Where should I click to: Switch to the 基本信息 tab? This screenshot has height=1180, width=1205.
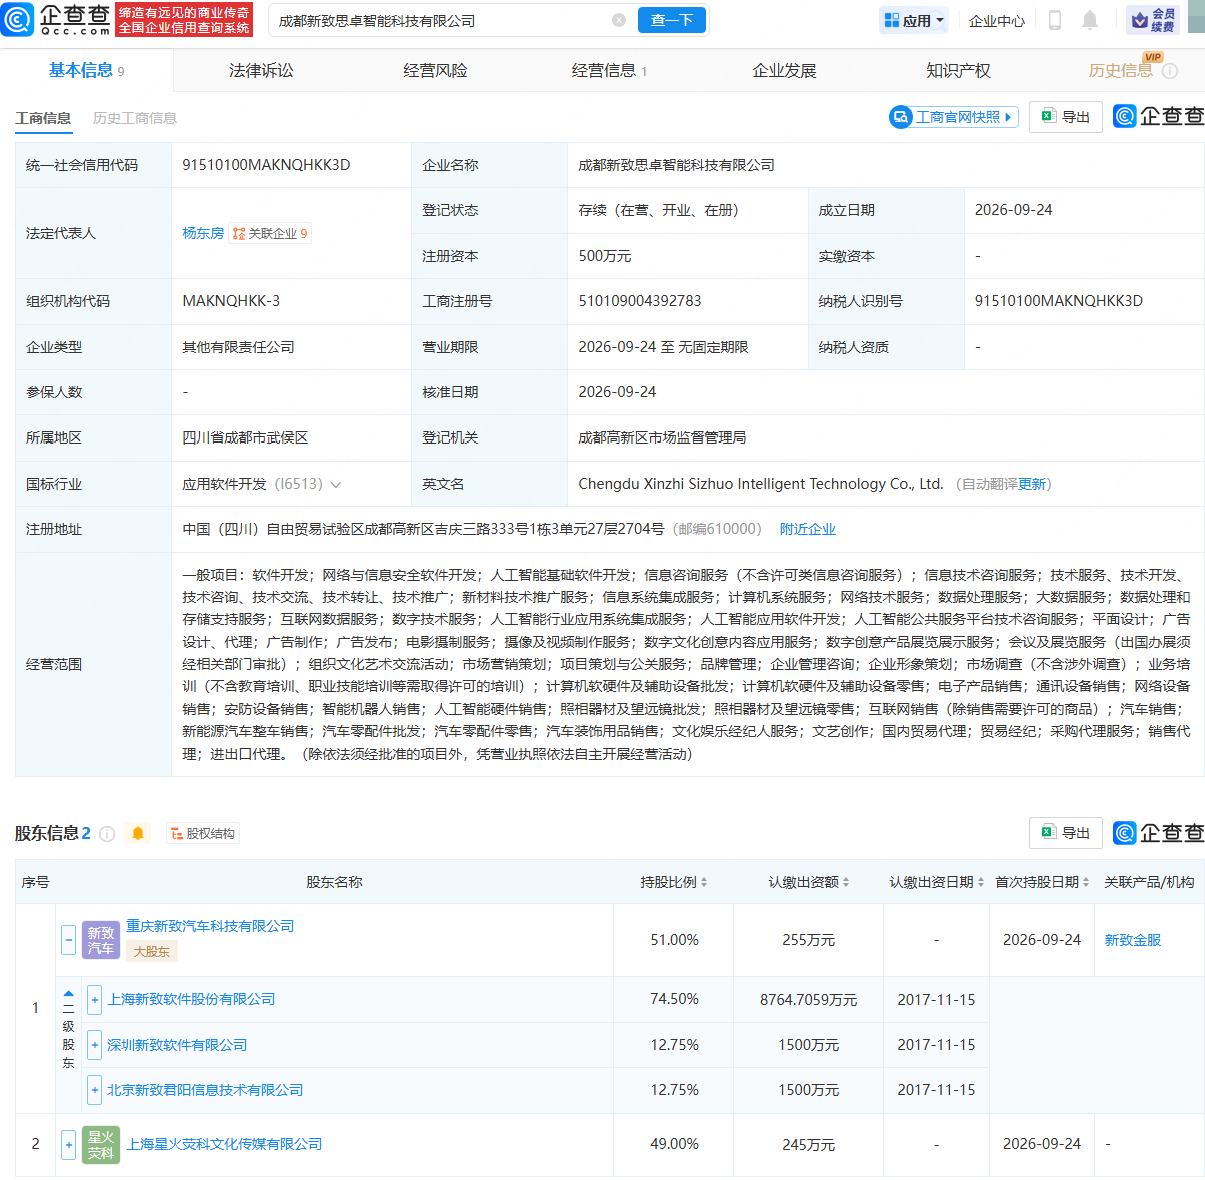click(x=86, y=70)
